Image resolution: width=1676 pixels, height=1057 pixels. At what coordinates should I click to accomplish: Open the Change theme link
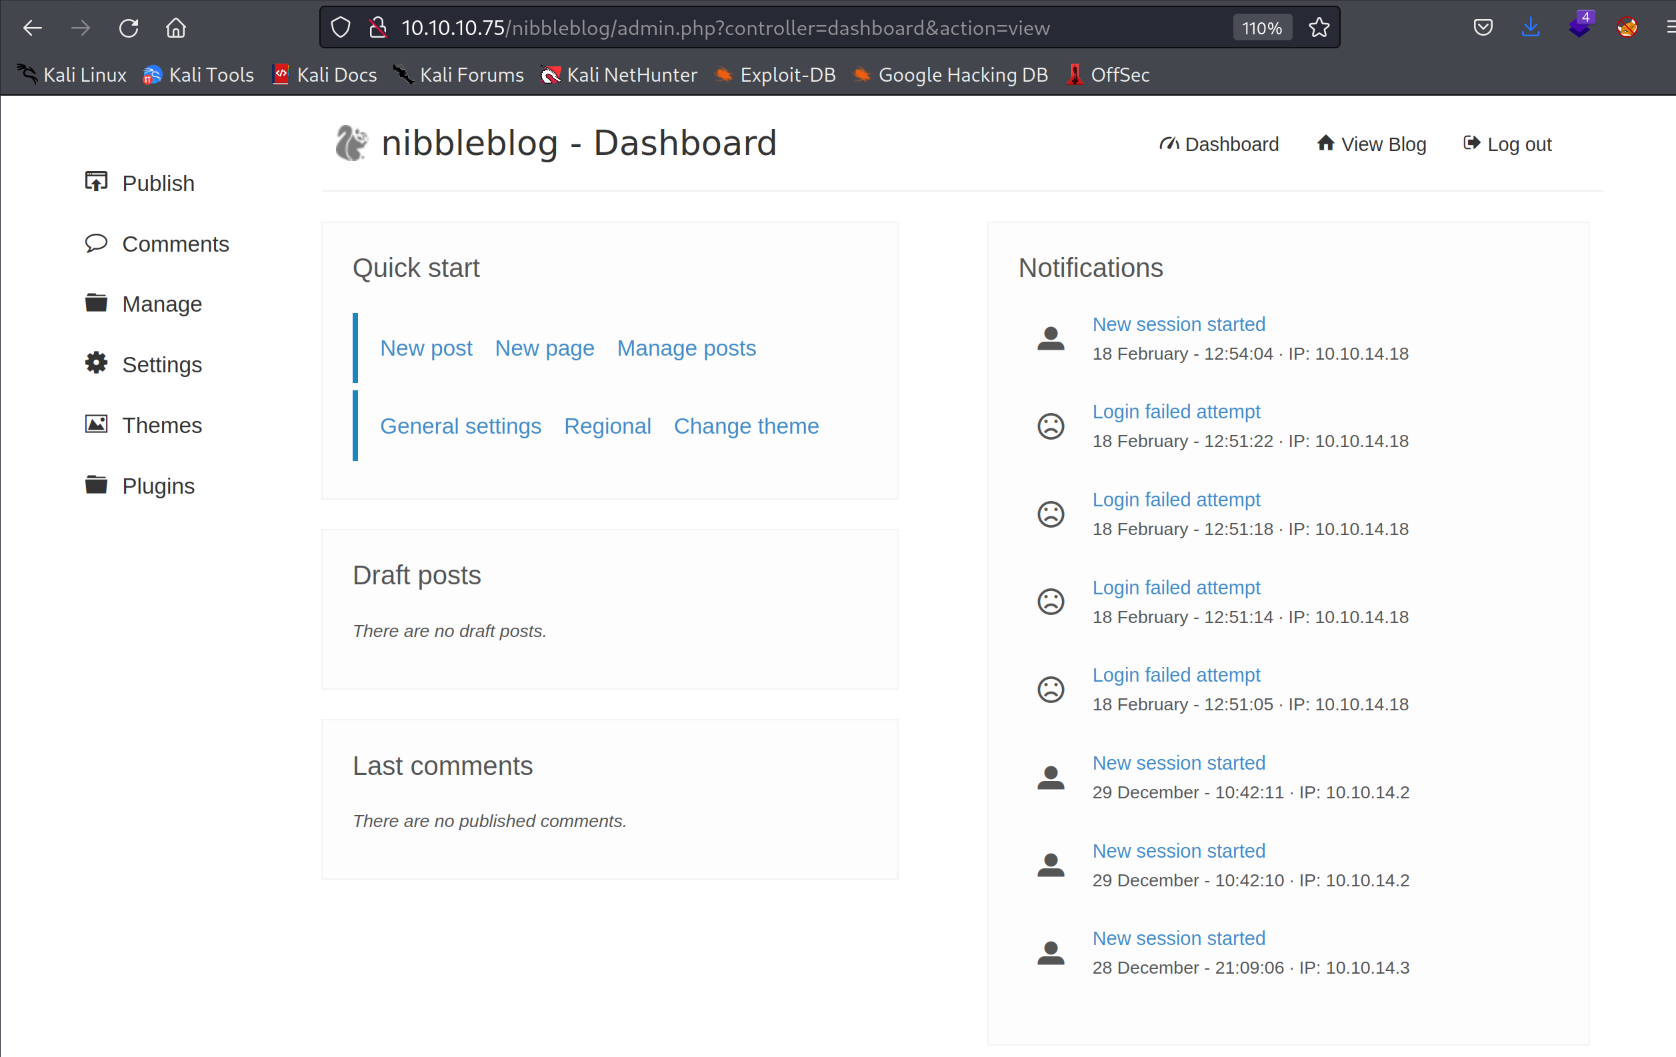tap(746, 426)
